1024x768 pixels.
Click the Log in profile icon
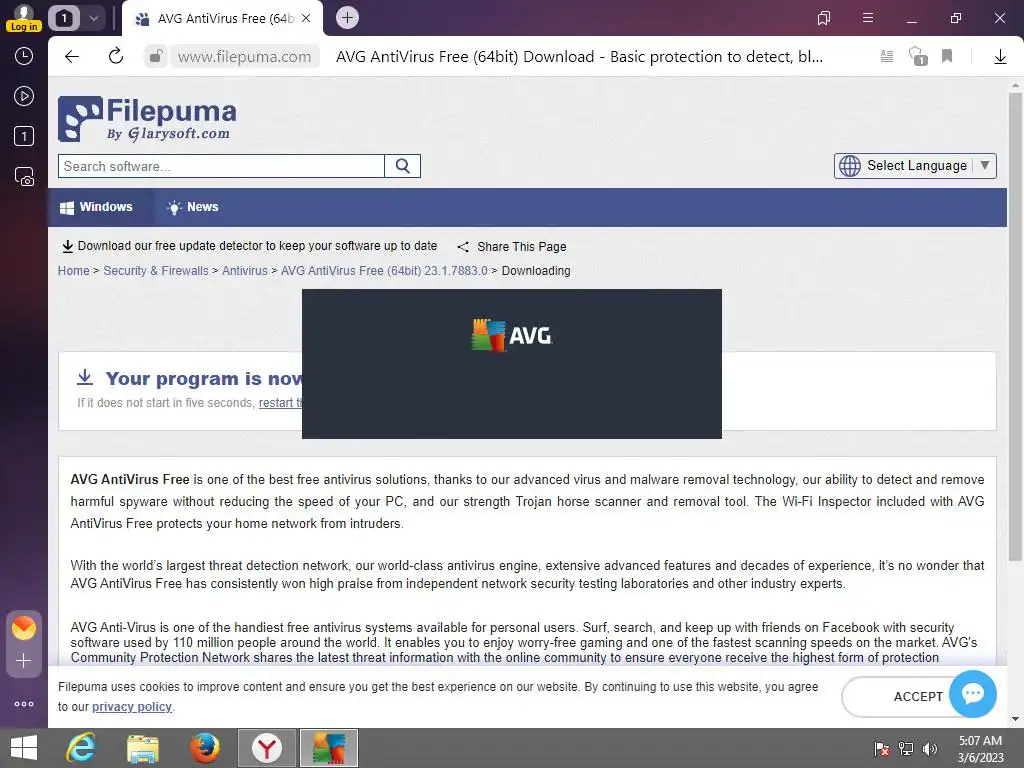coord(24,18)
